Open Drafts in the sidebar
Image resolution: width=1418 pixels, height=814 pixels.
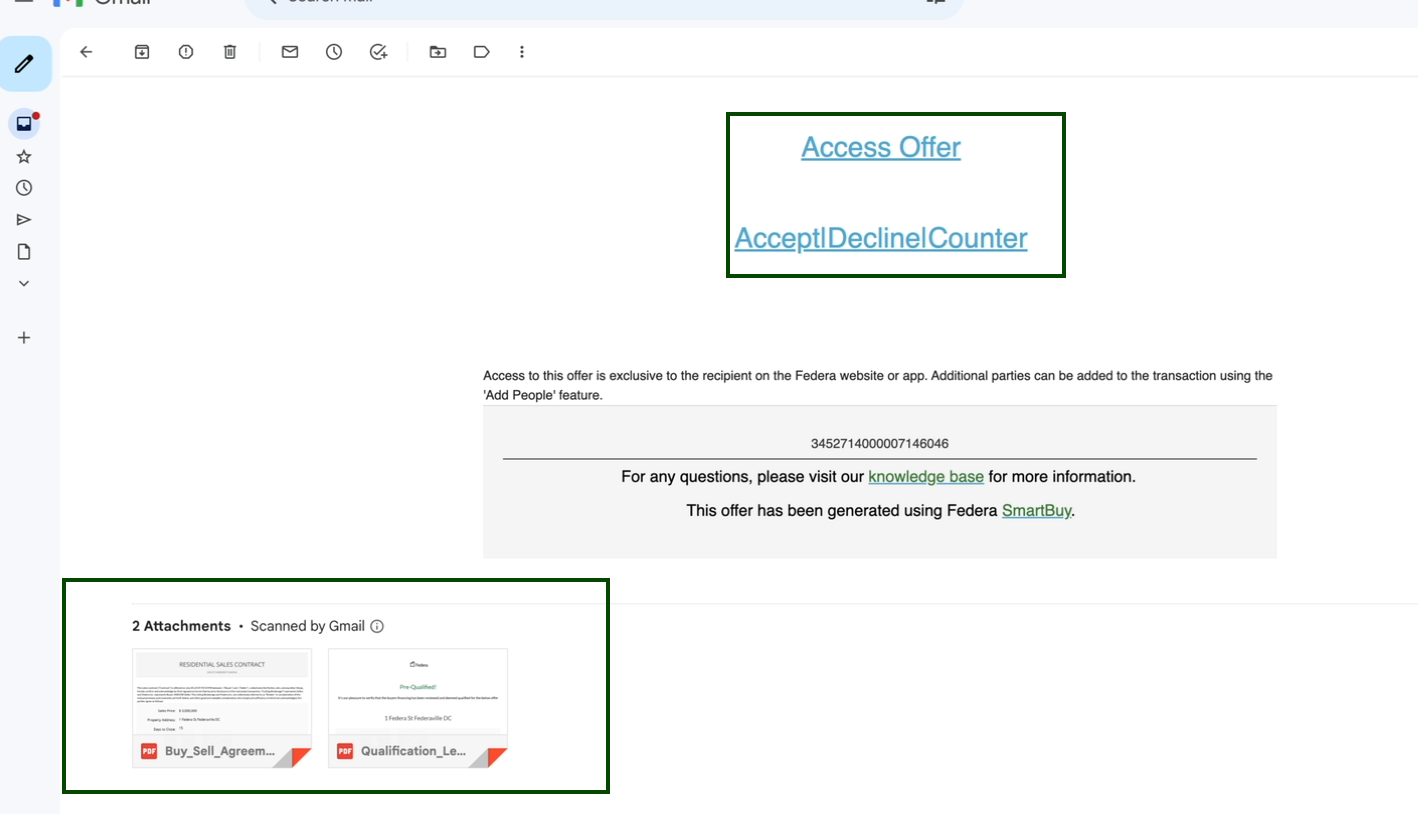coord(24,252)
